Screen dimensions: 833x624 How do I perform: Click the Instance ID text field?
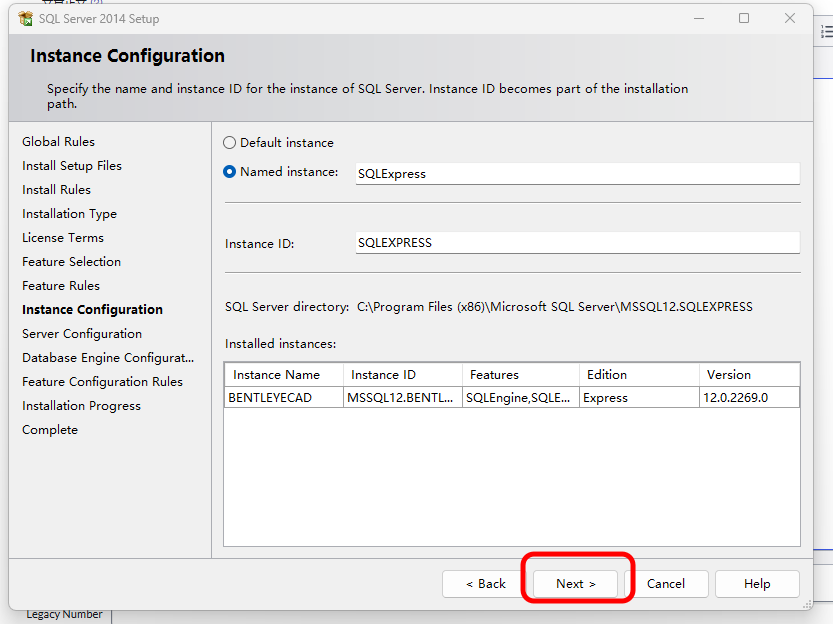click(577, 243)
